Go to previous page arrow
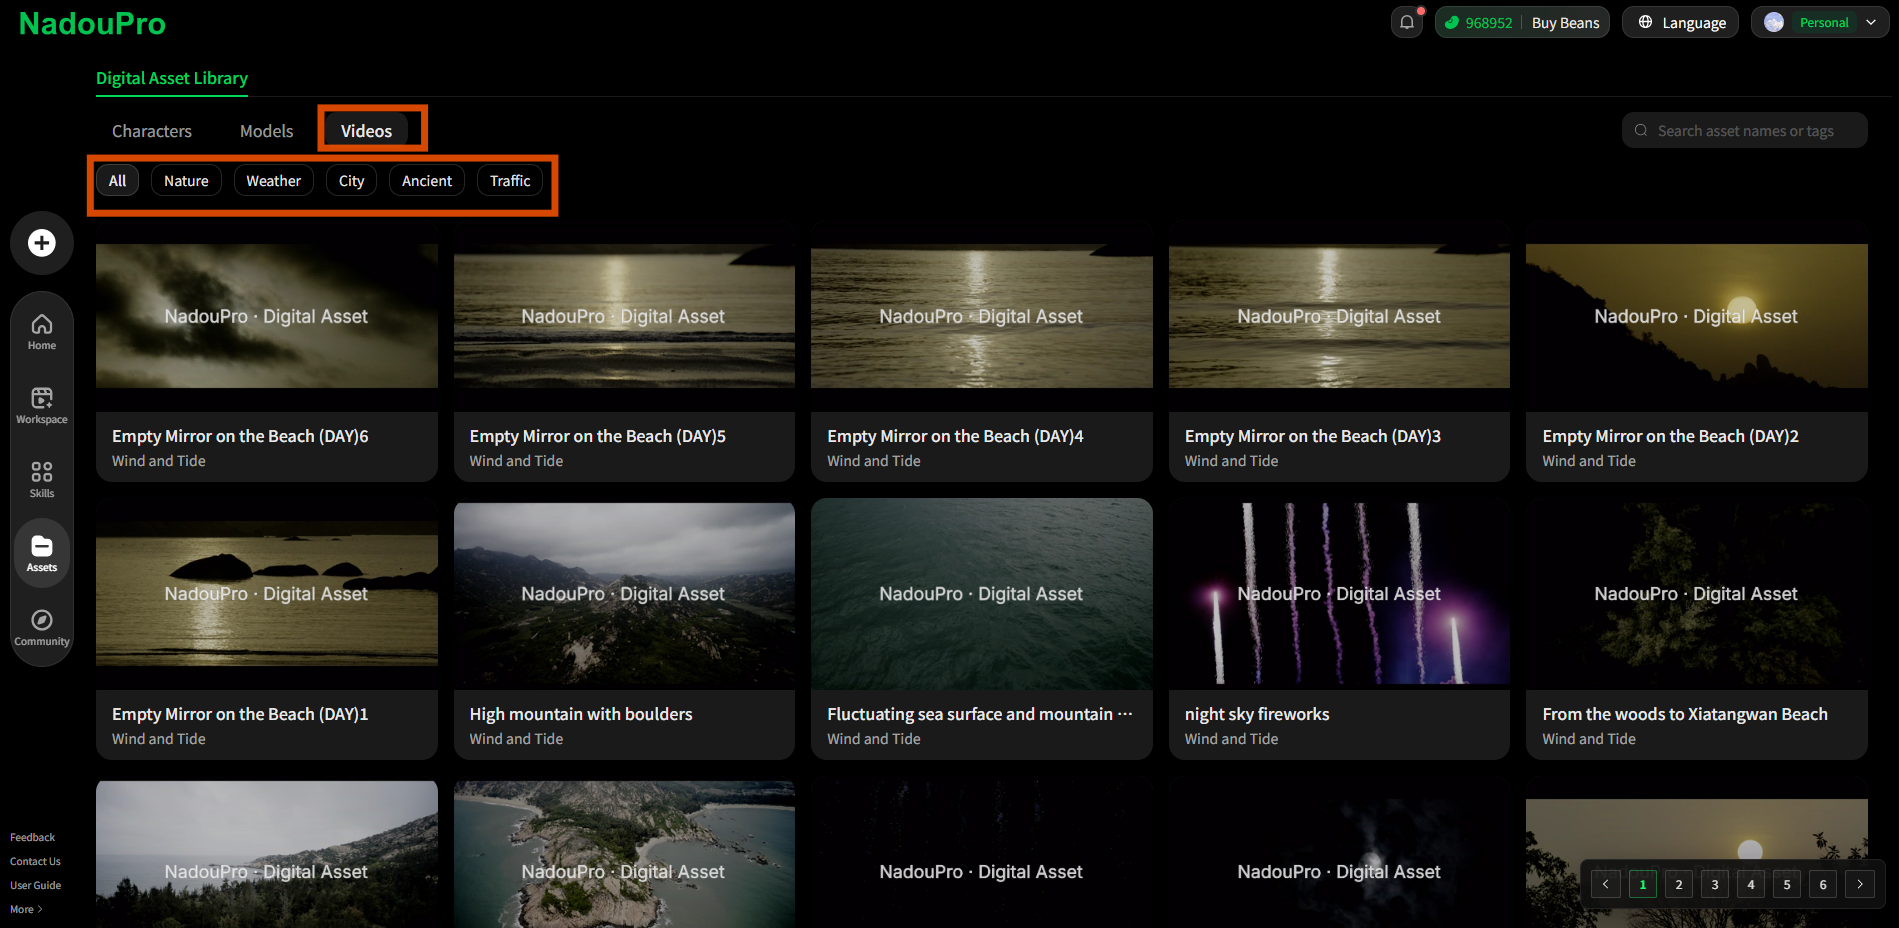Screen dimensions: 1899x928 tap(1606, 884)
